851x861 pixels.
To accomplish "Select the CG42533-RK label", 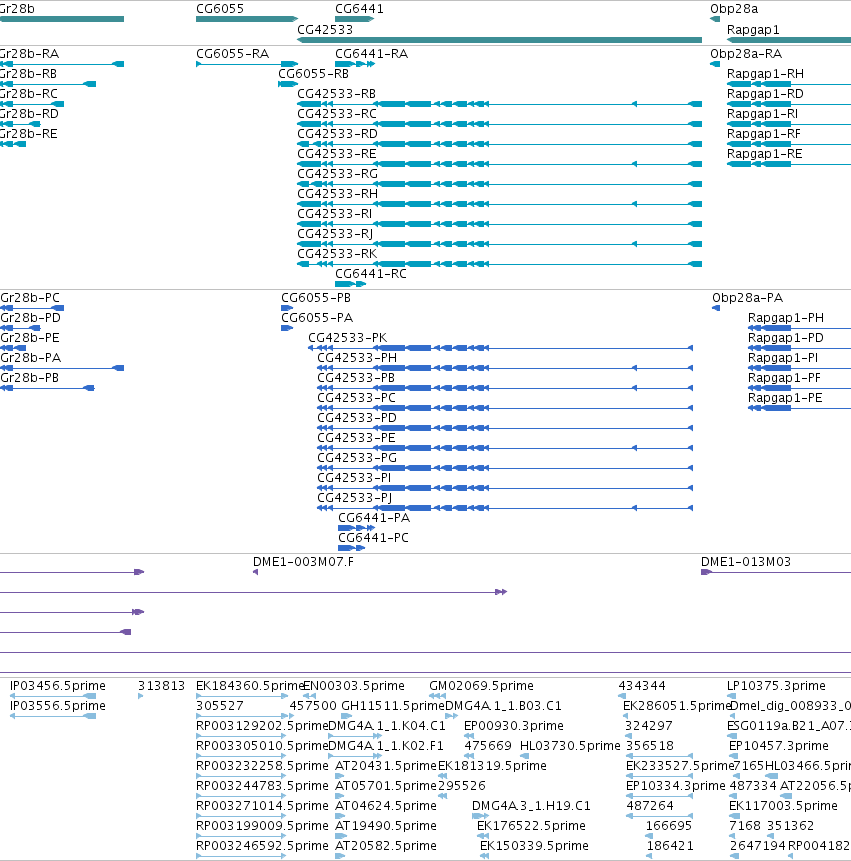I will click(x=337, y=254).
